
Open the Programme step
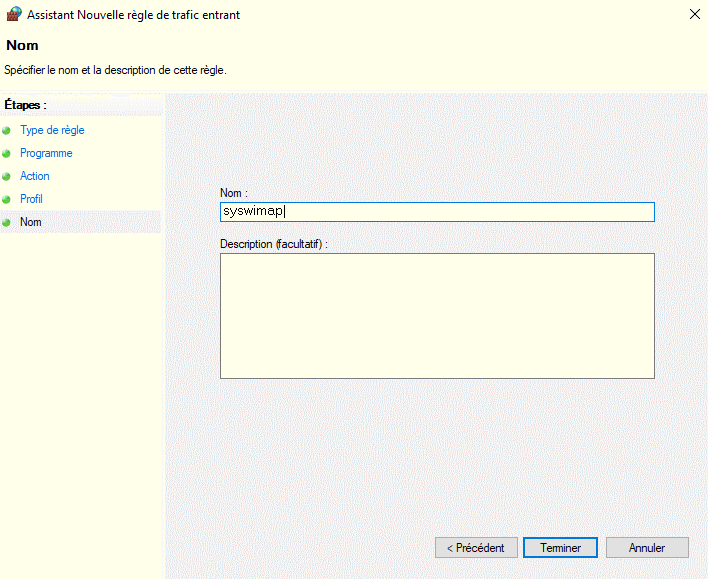pos(46,153)
